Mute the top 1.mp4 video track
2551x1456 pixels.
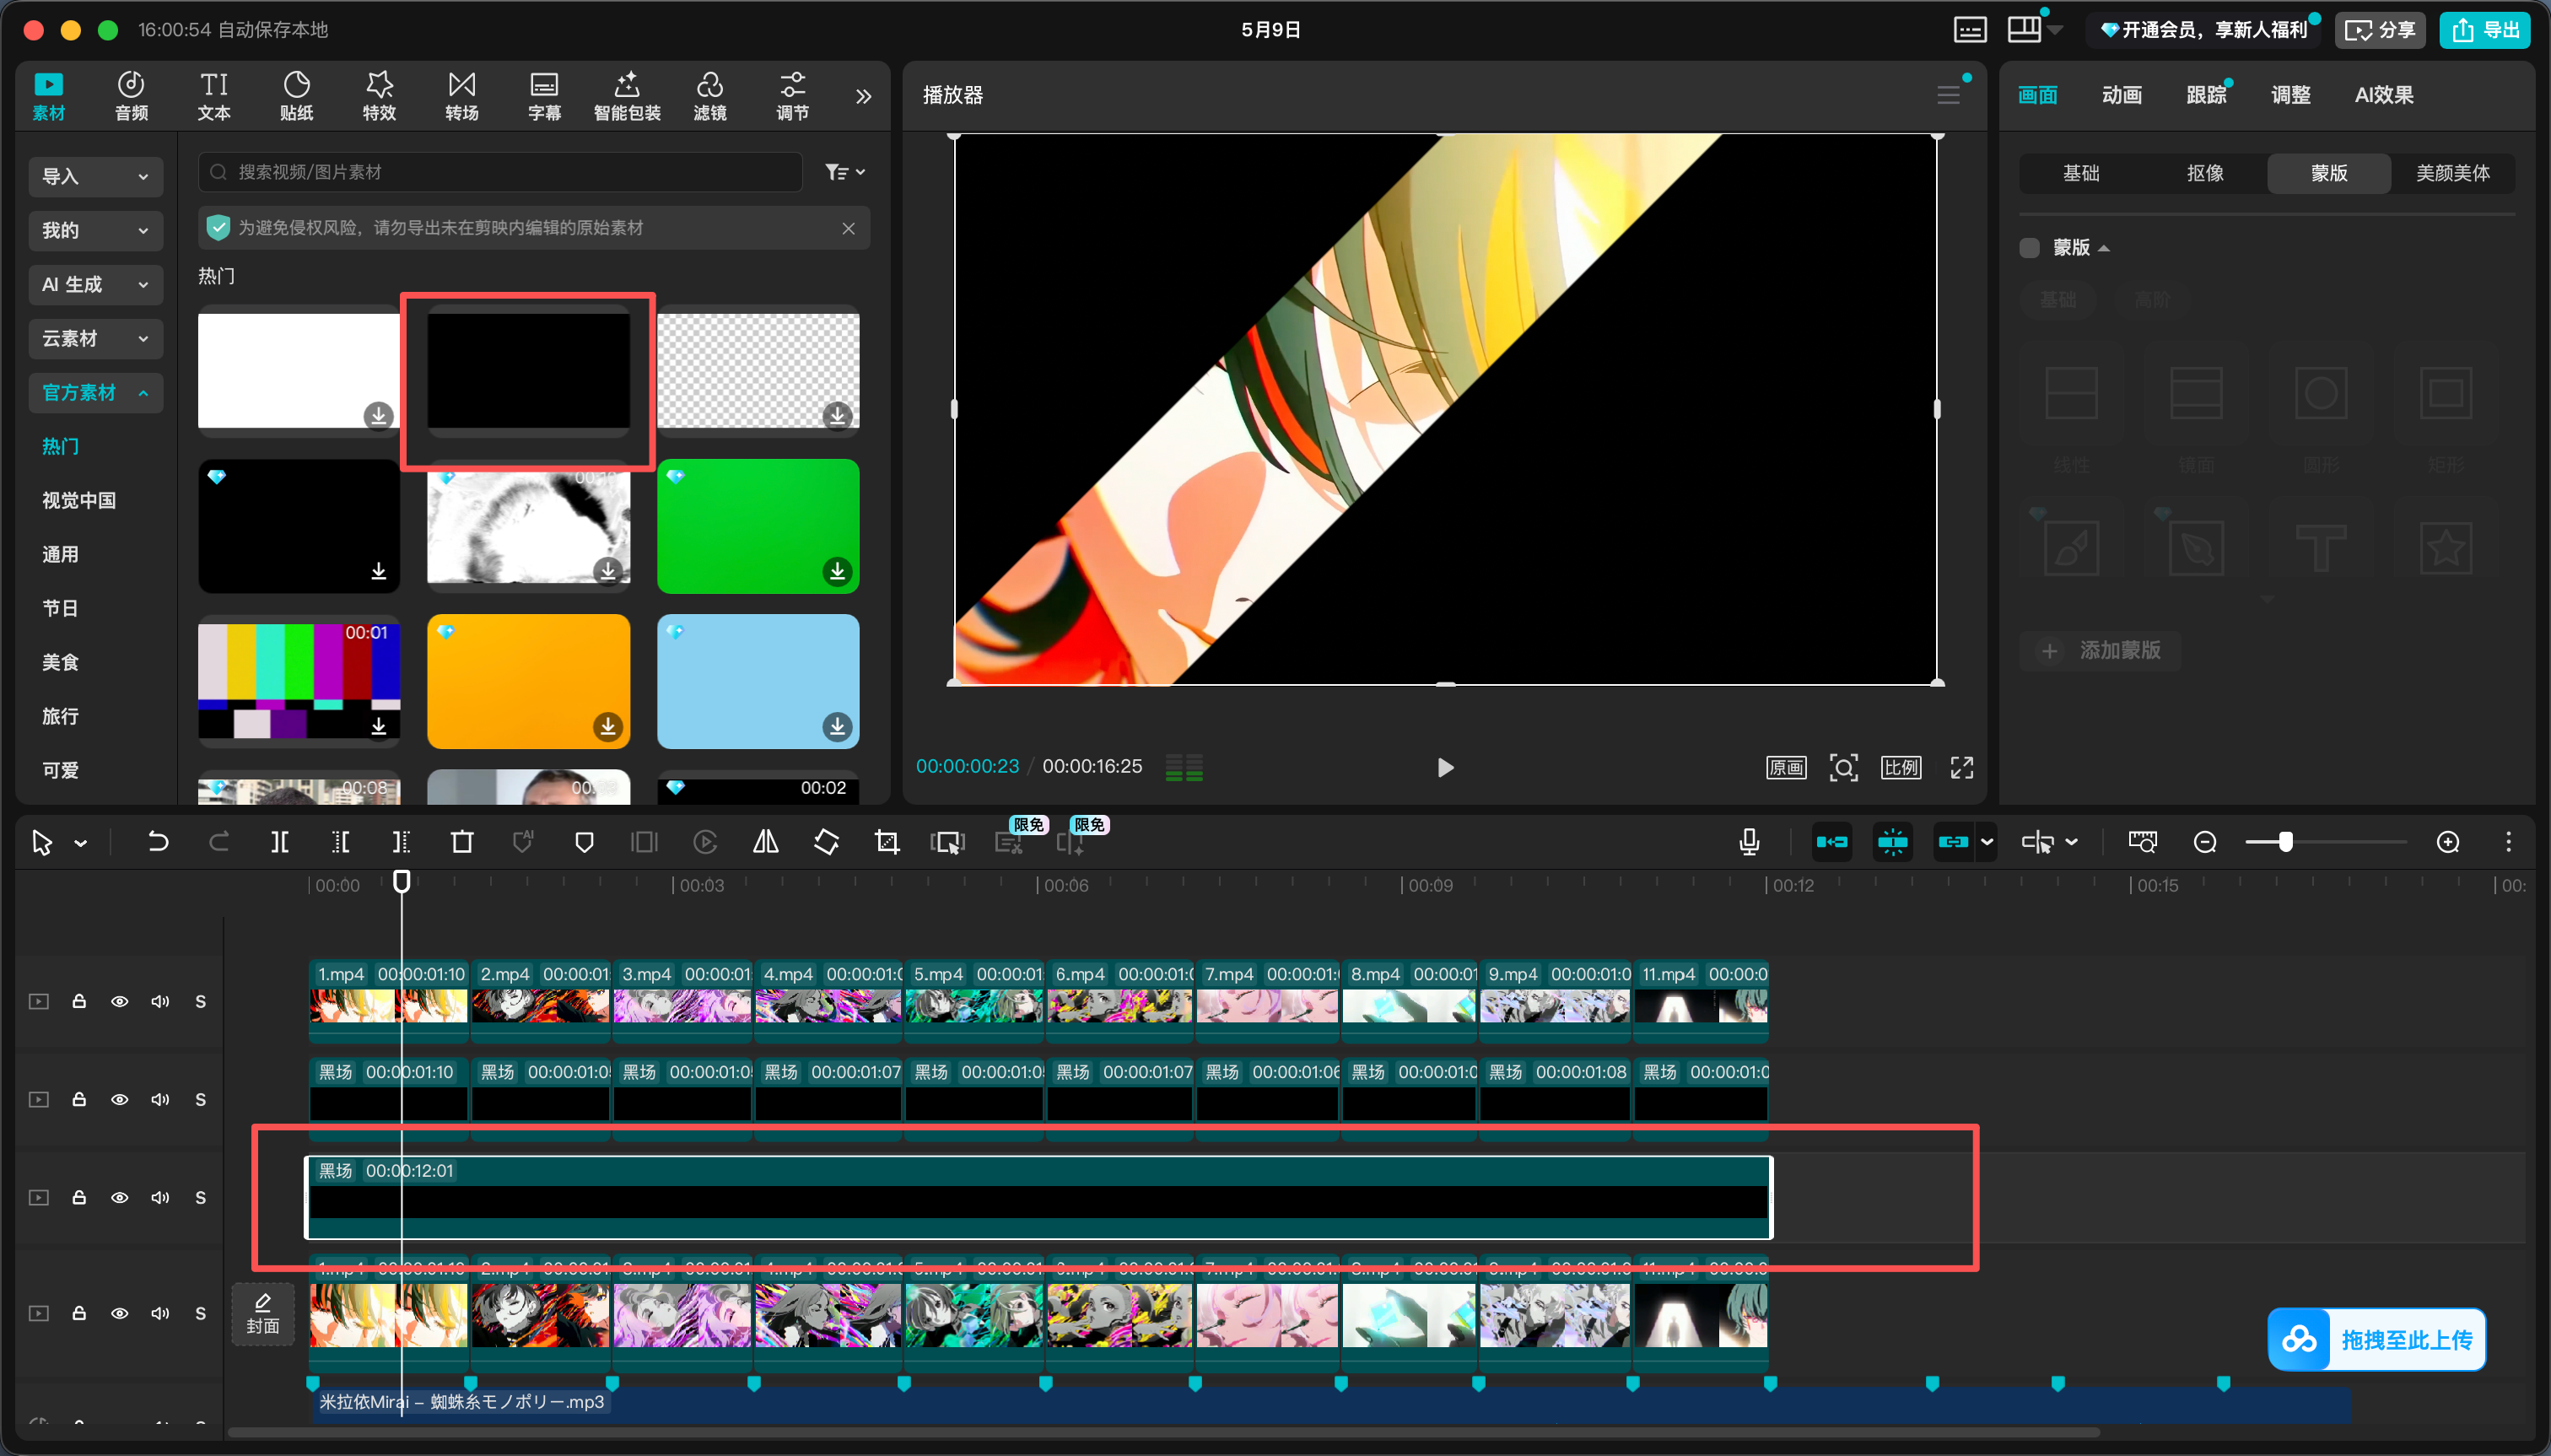pos(160,1001)
